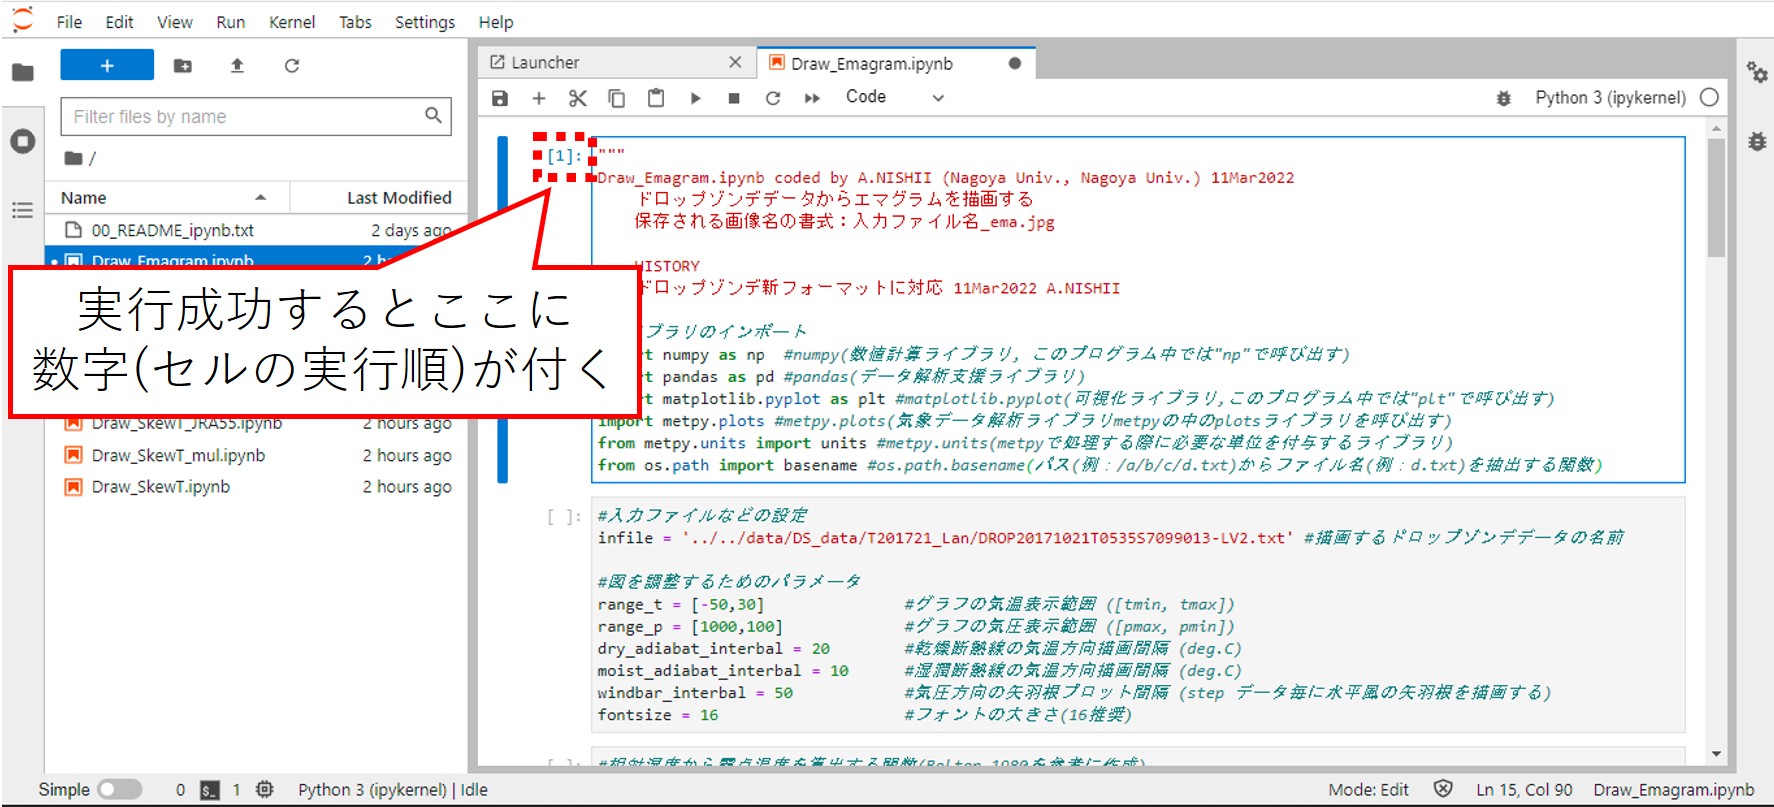Sort files by the Name column header

[x=167, y=197]
